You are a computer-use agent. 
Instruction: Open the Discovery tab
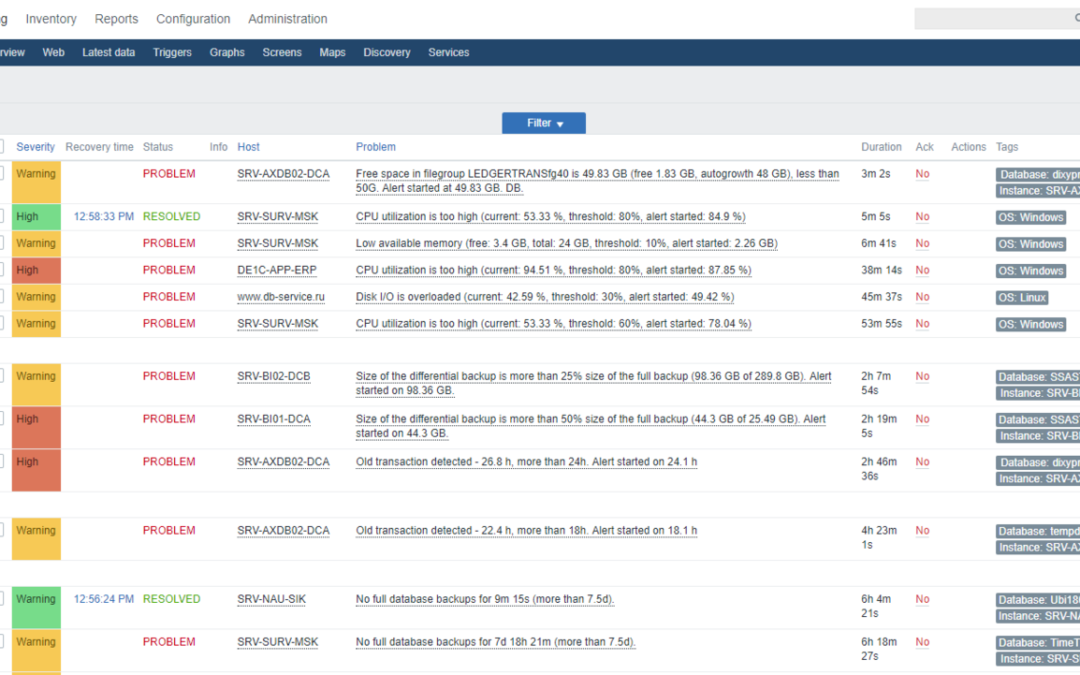[x=386, y=53]
